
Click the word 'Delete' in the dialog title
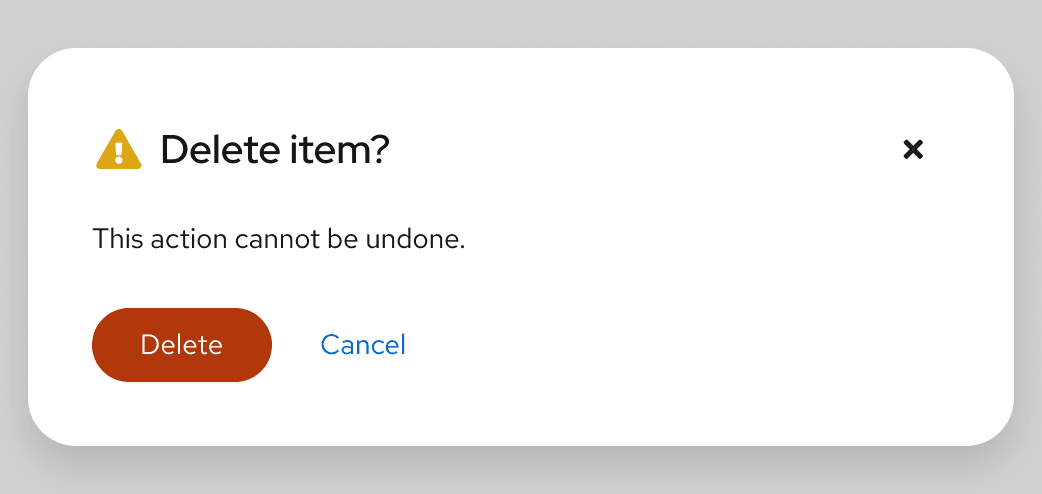pyautogui.click(x=219, y=151)
